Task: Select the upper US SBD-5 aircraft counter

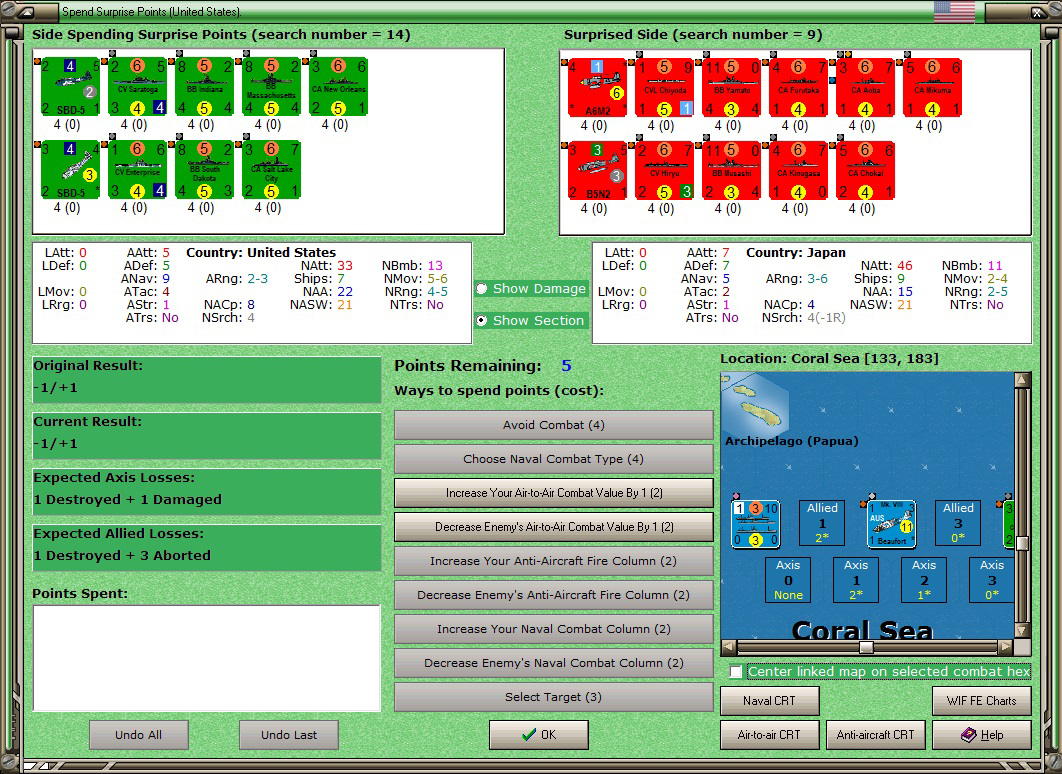Action: (70, 87)
